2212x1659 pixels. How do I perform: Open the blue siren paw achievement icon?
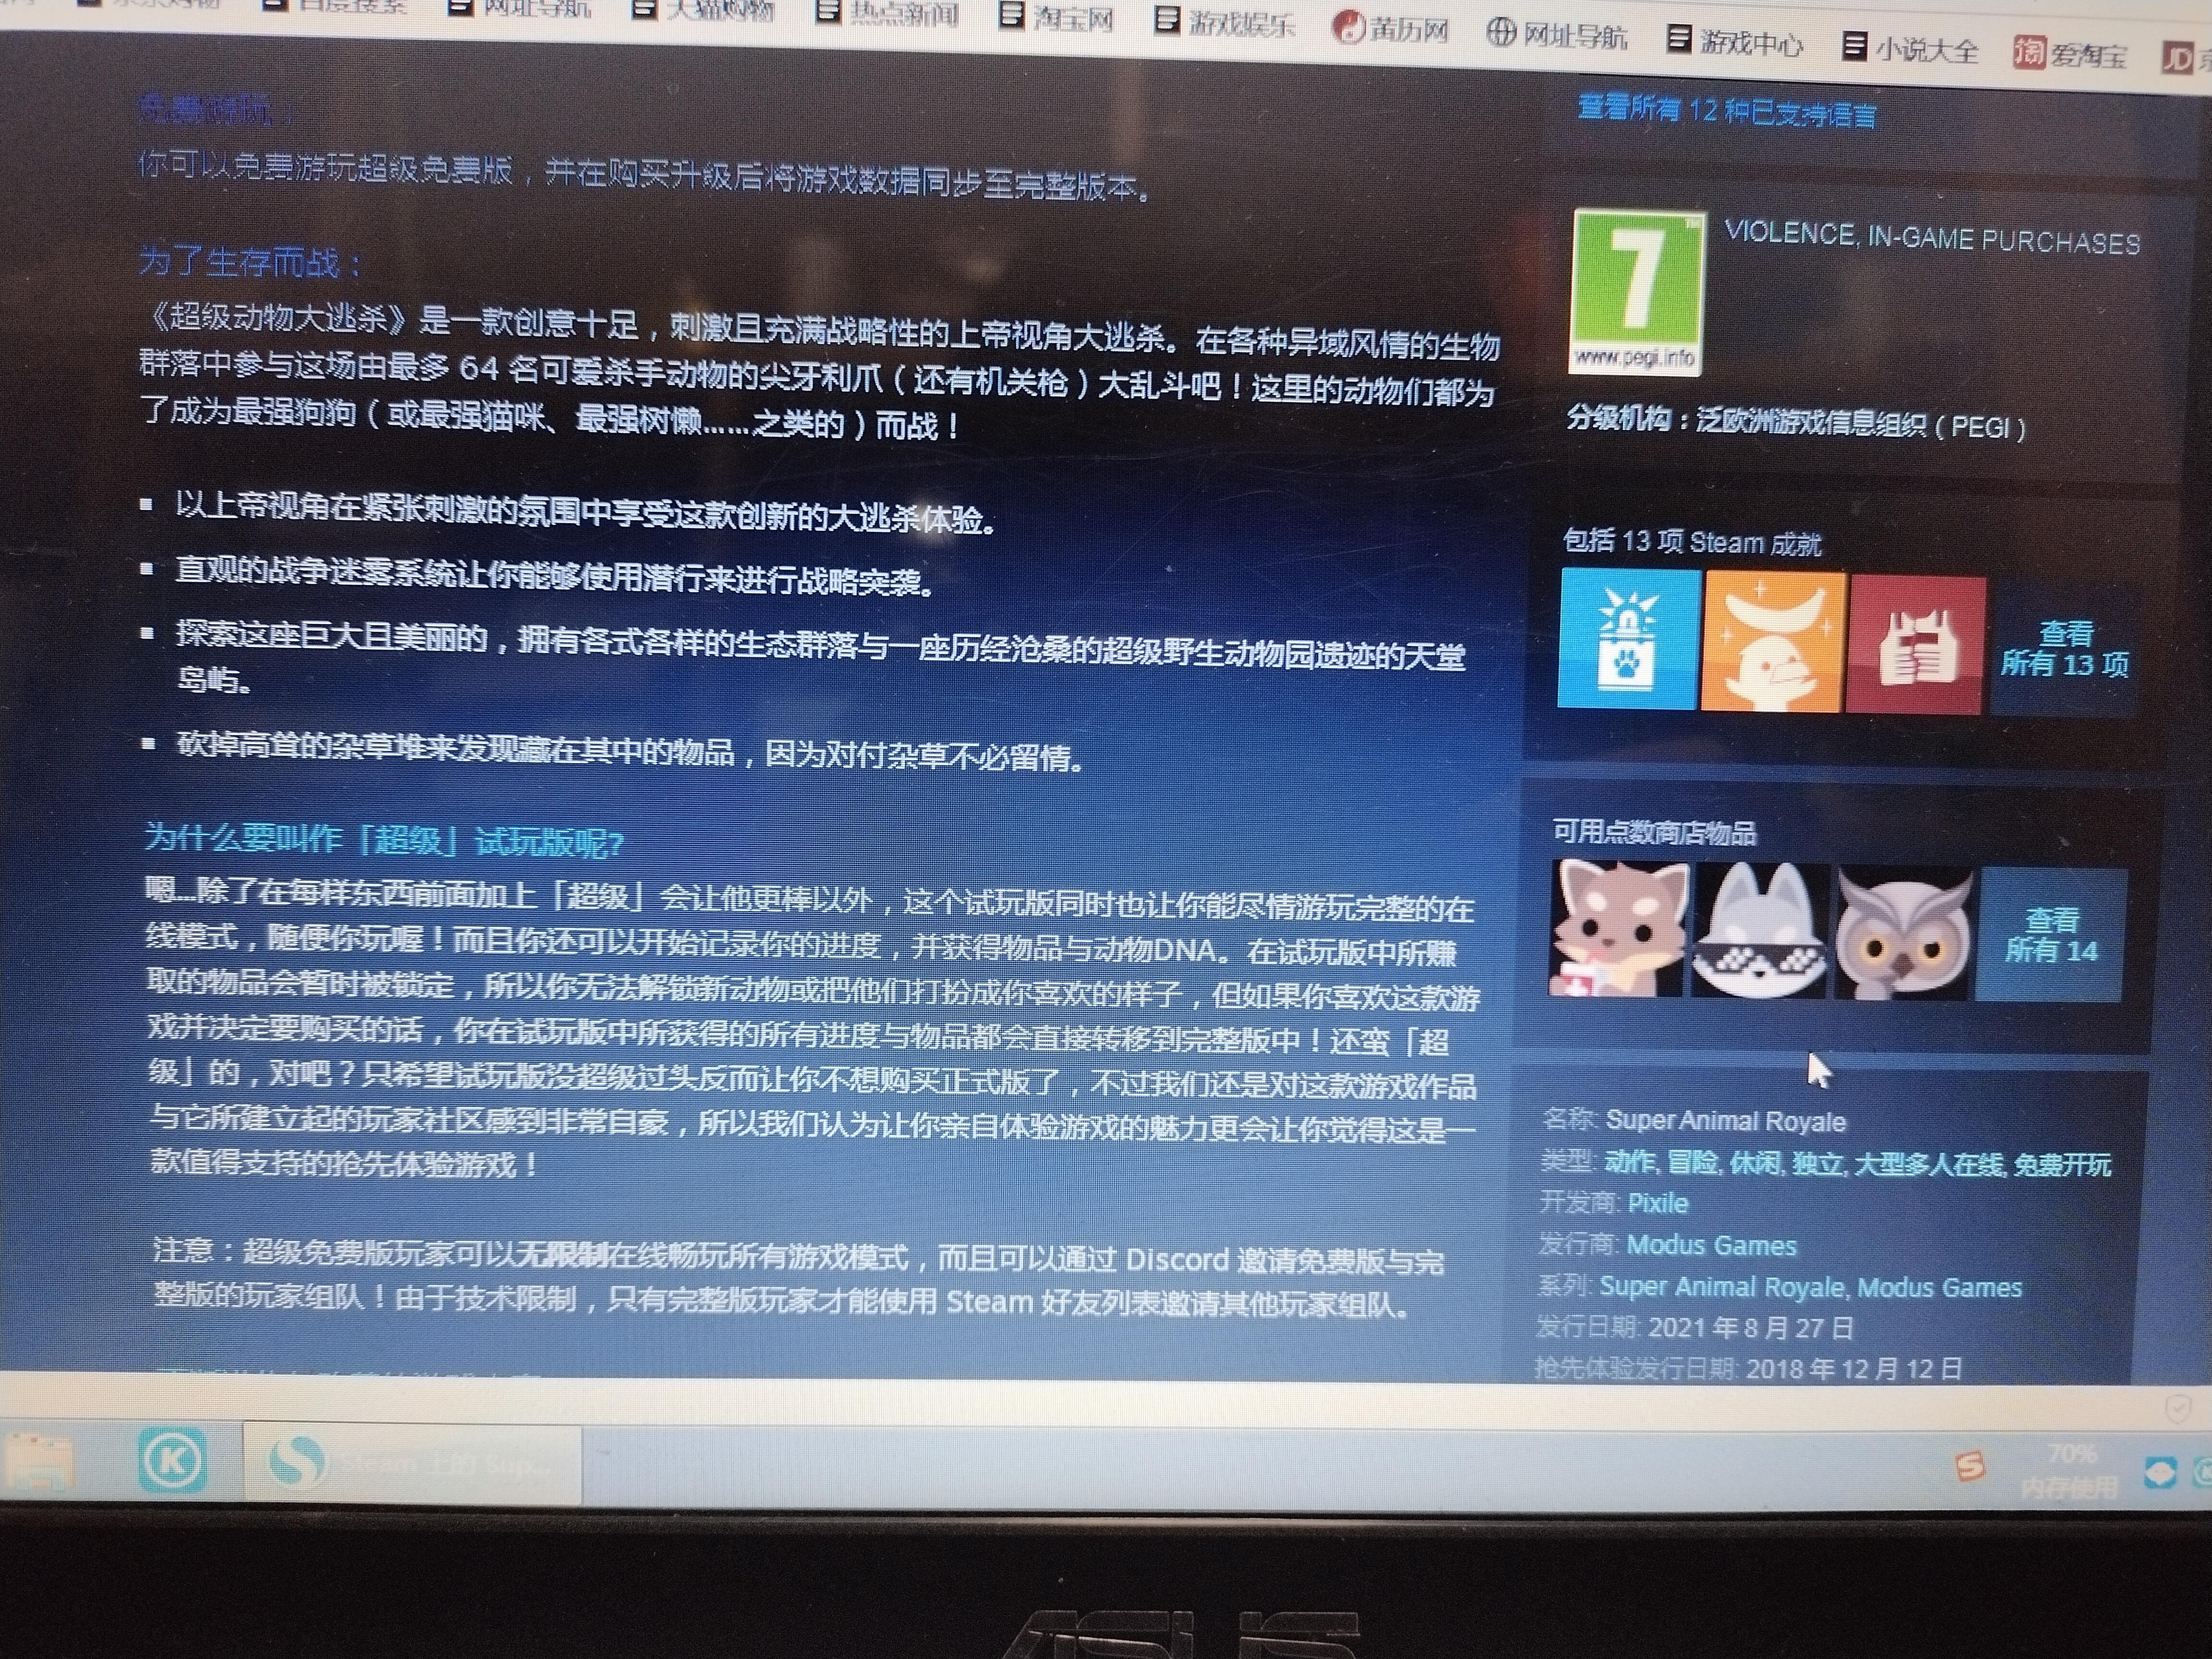[1629, 638]
